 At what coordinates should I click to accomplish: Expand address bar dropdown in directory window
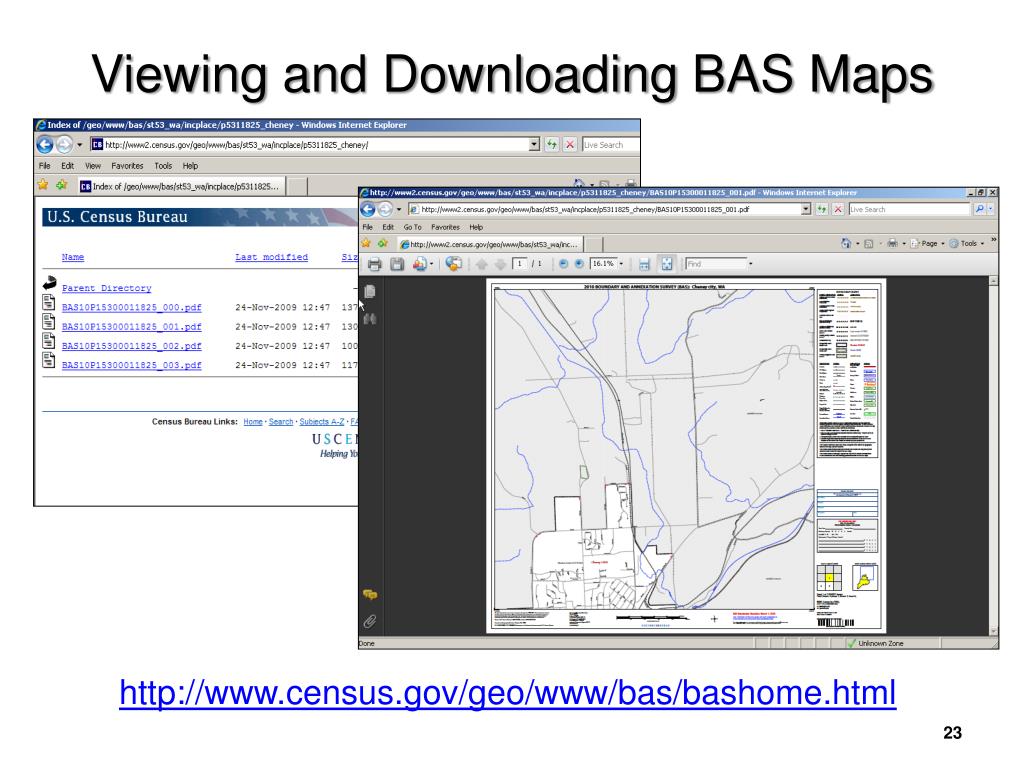(534, 144)
